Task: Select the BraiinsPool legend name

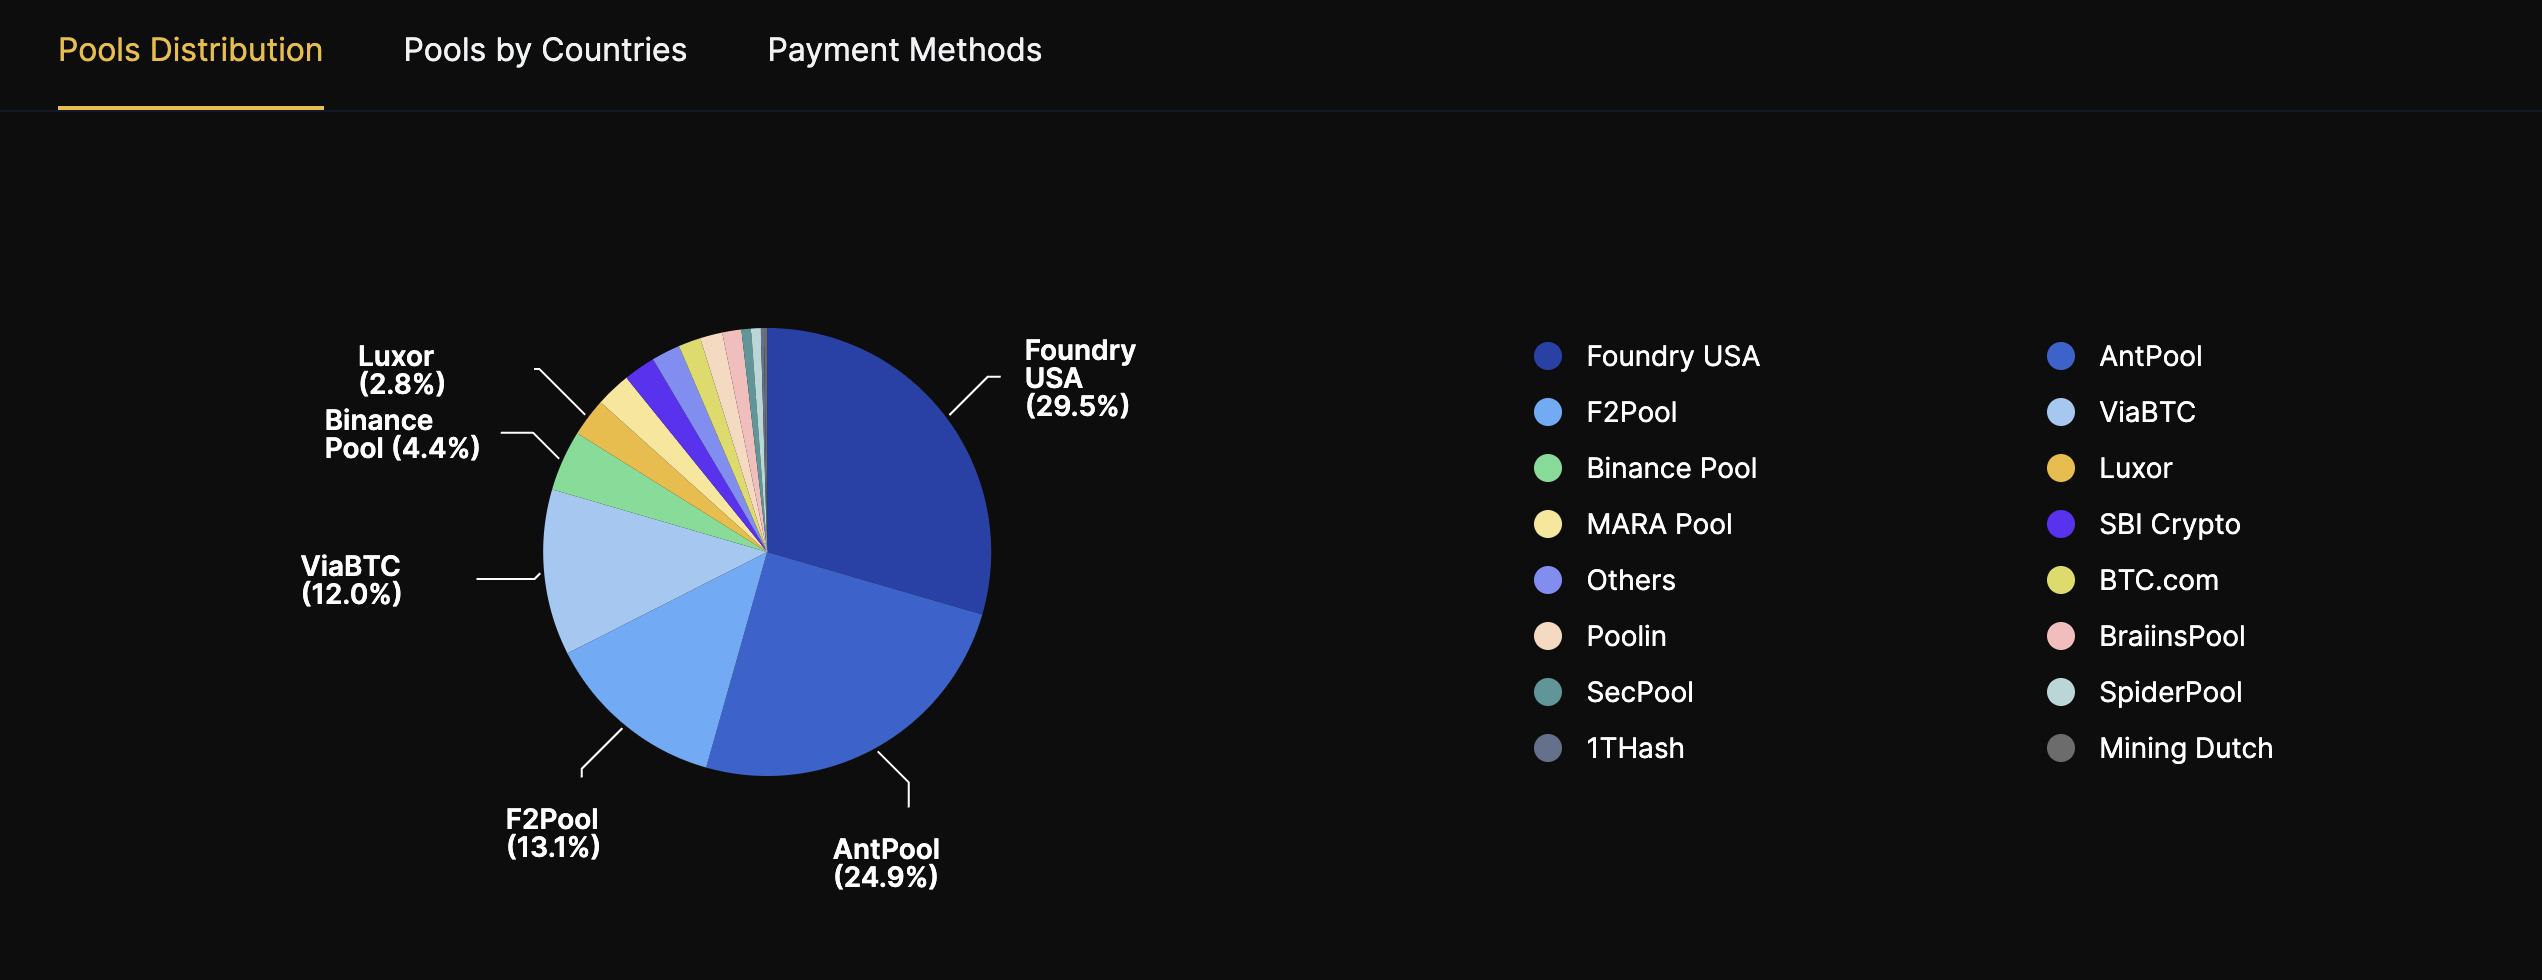Action: 2172,636
